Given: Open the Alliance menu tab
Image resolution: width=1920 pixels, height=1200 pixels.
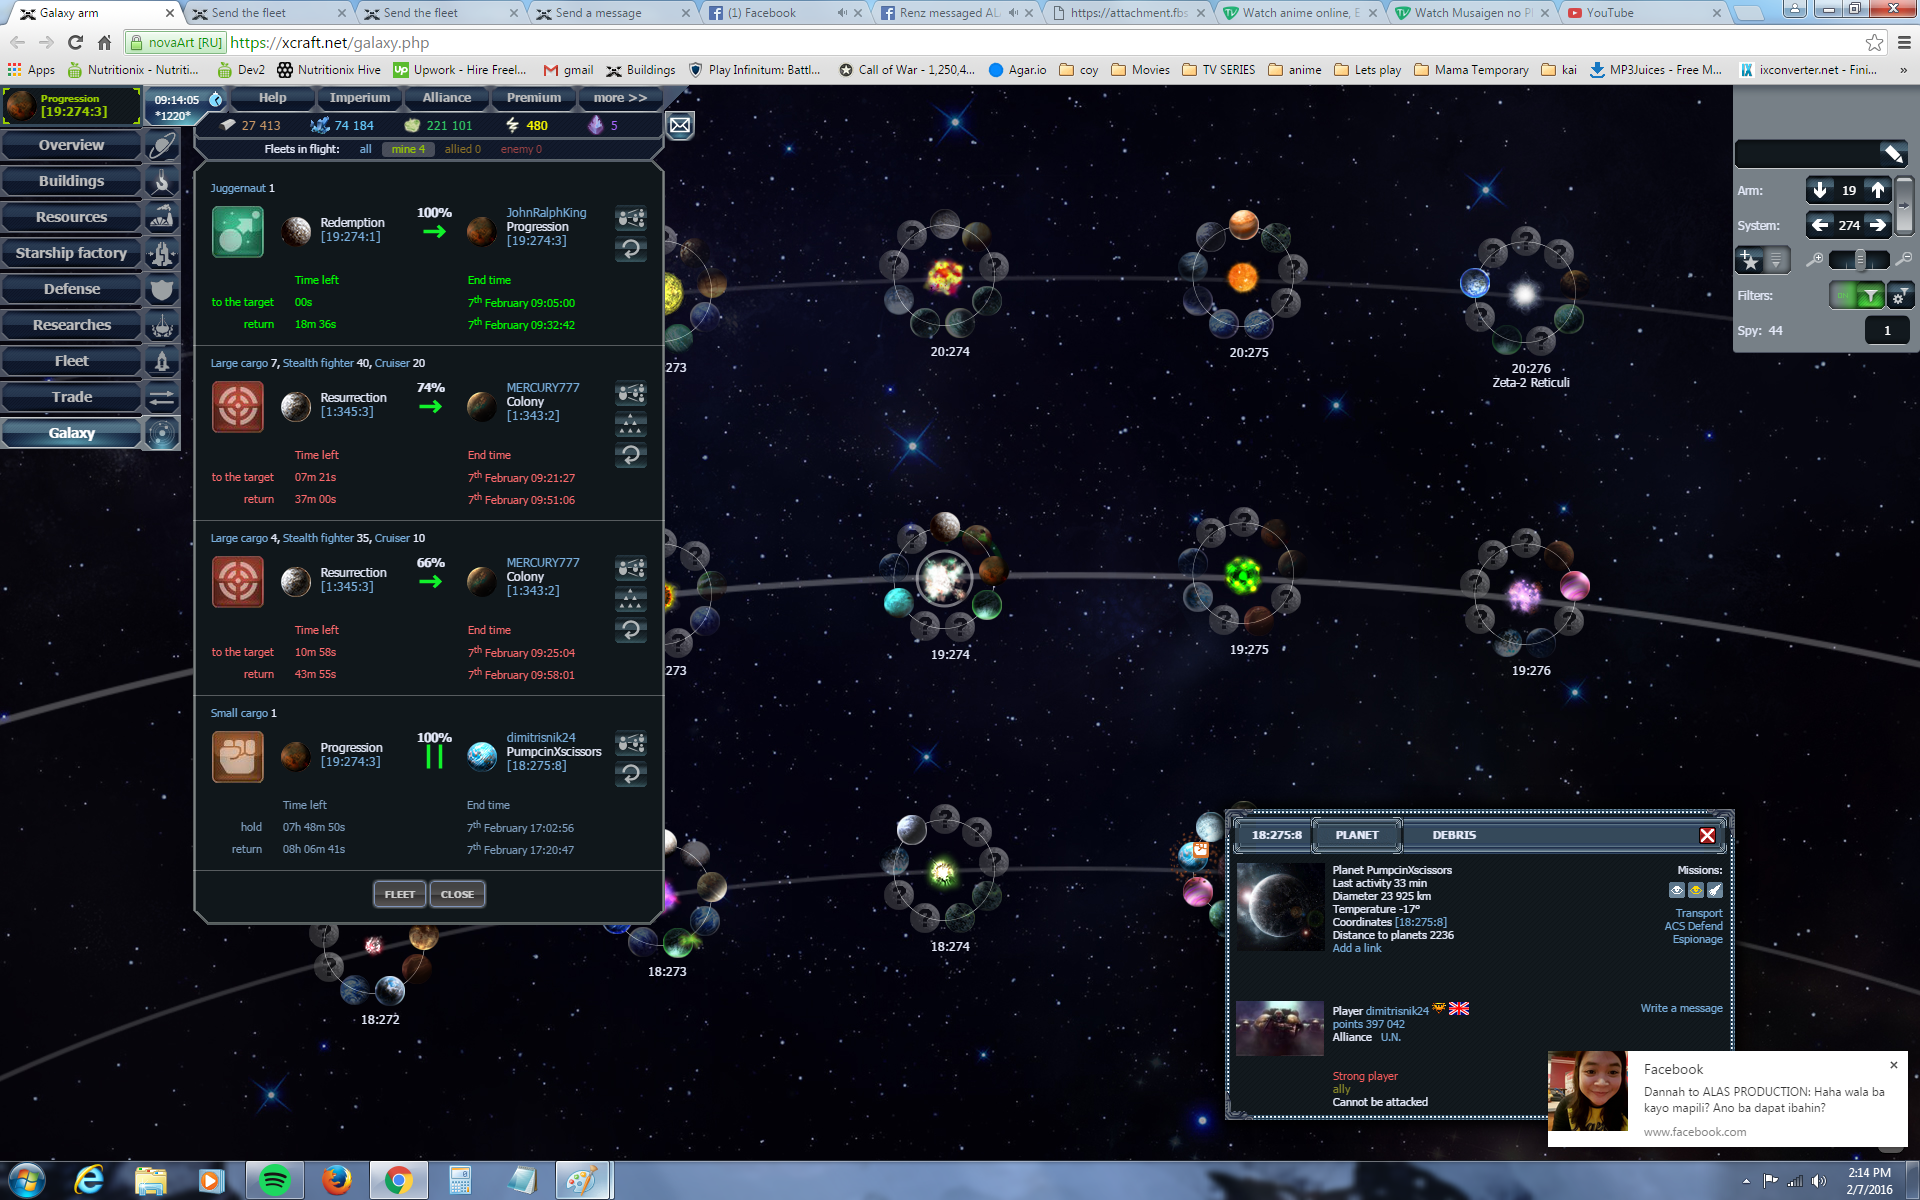Looking at the screenshot, I should [x=446, y=98].
